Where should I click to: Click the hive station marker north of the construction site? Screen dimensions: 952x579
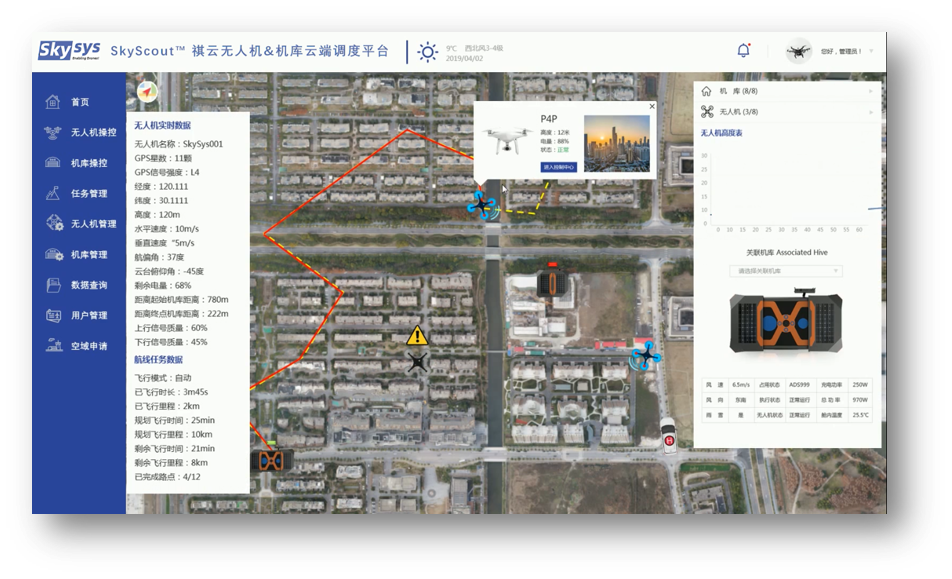(x=551, y=281)
